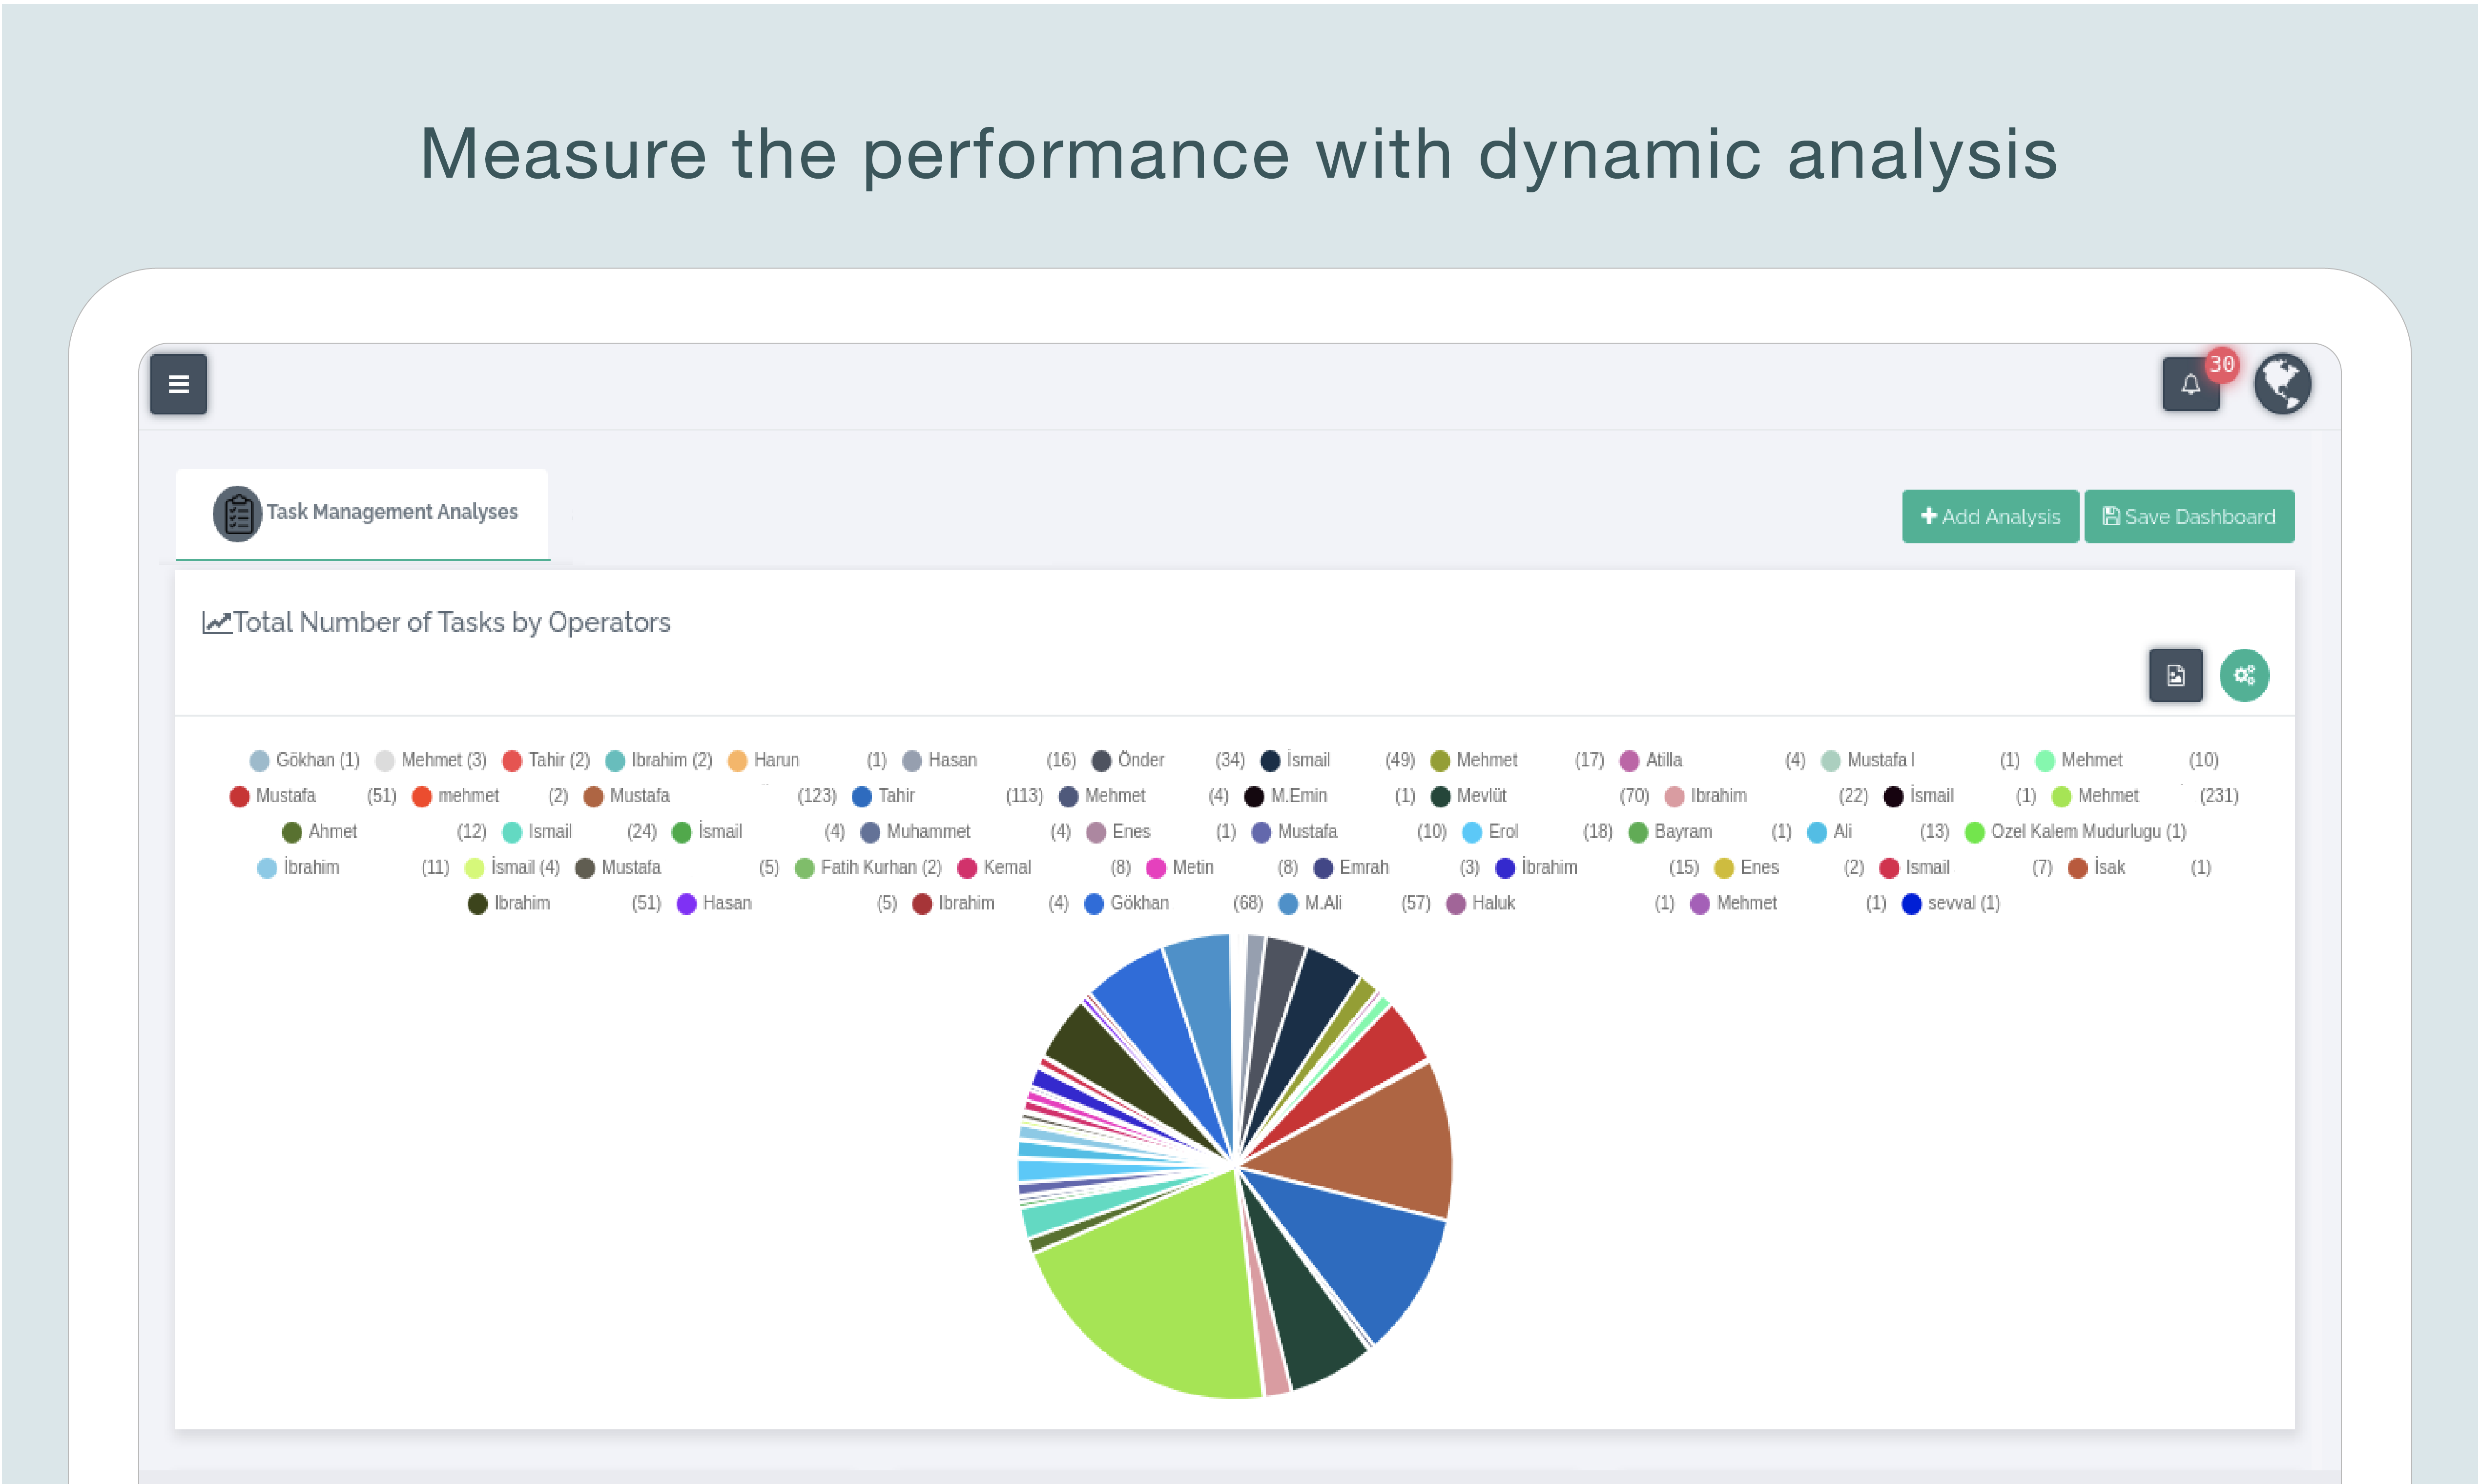
Task: Open the notifications bell
Action: [x=2189, y=385]
